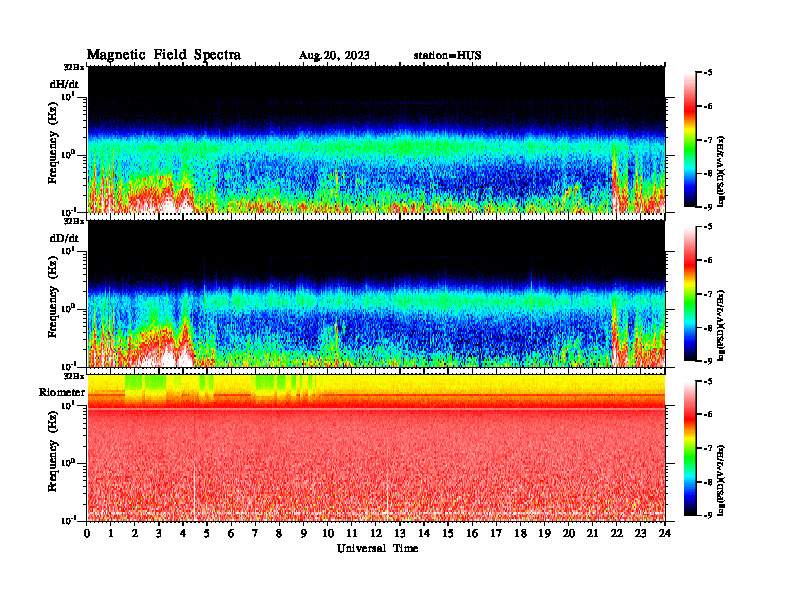This screenshot has width=792, height=612.
Task: Select the "dD/dt" panel label
Action: coord(64,238)
